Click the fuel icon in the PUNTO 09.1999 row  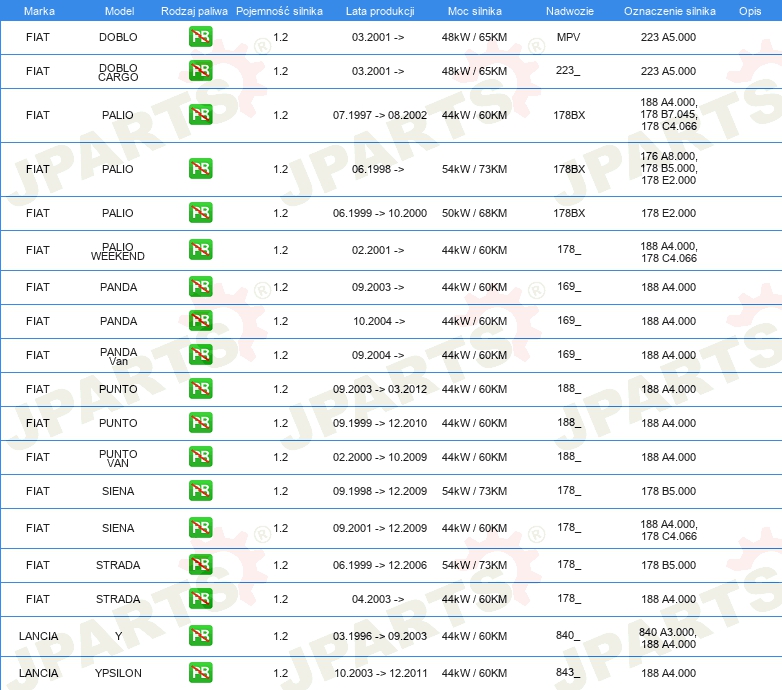tap(200, 423)
